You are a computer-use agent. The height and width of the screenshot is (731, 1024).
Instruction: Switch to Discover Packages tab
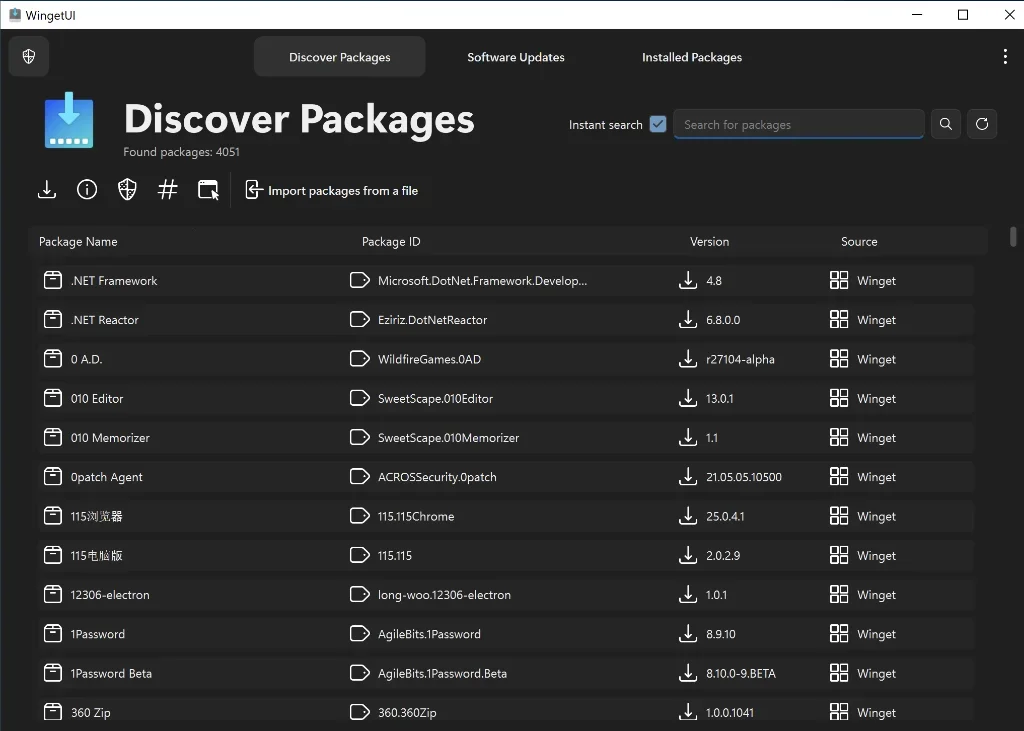(x=340, y=57)
